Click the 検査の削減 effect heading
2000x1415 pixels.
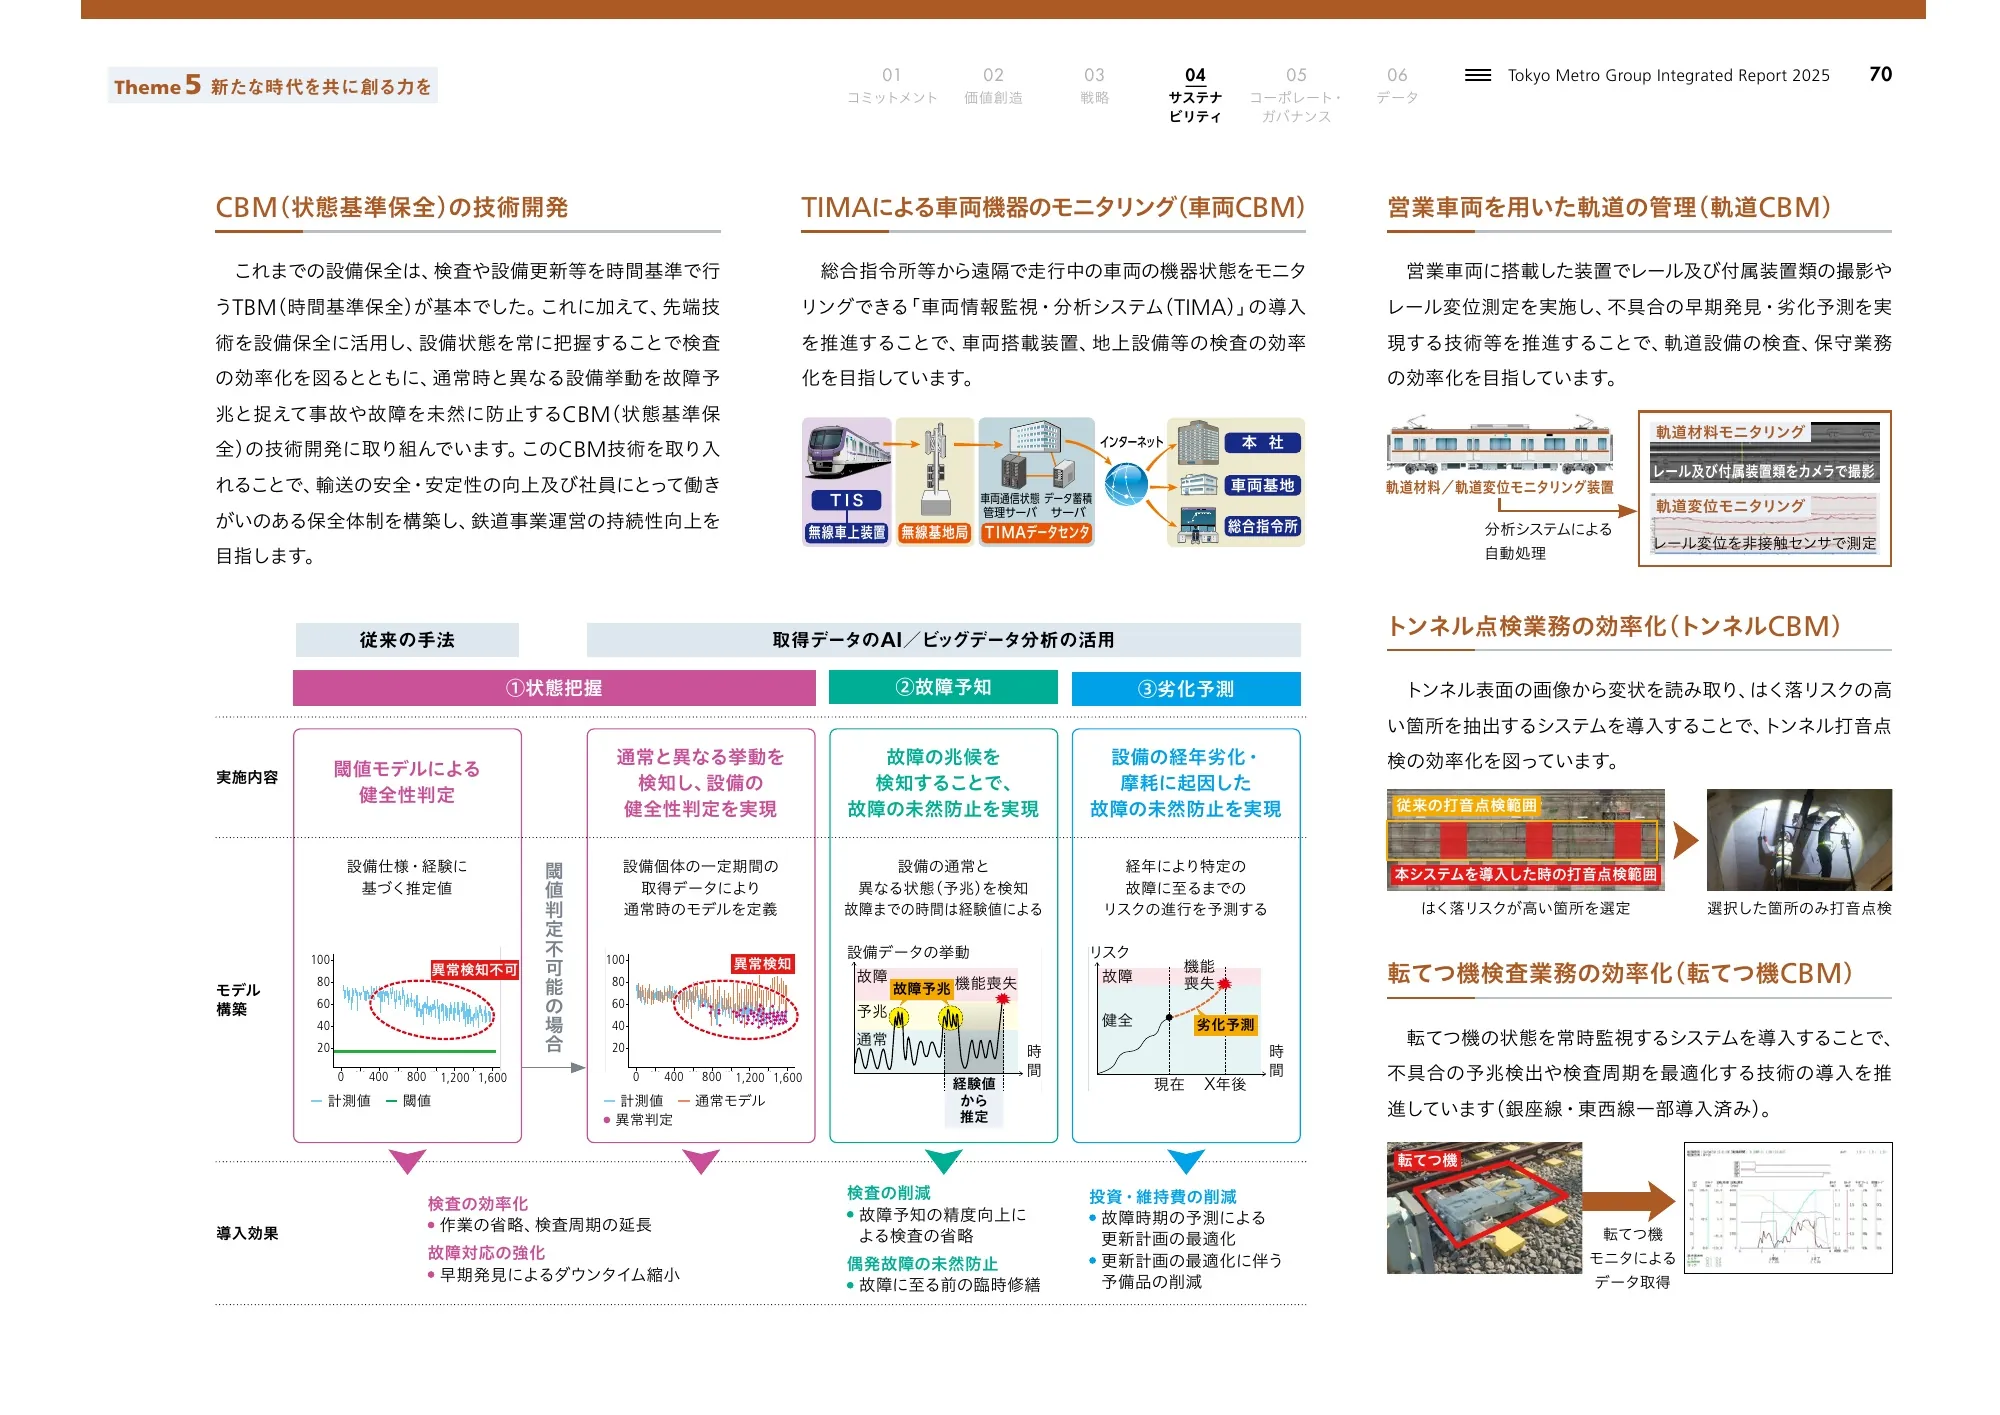(889, 1193)
